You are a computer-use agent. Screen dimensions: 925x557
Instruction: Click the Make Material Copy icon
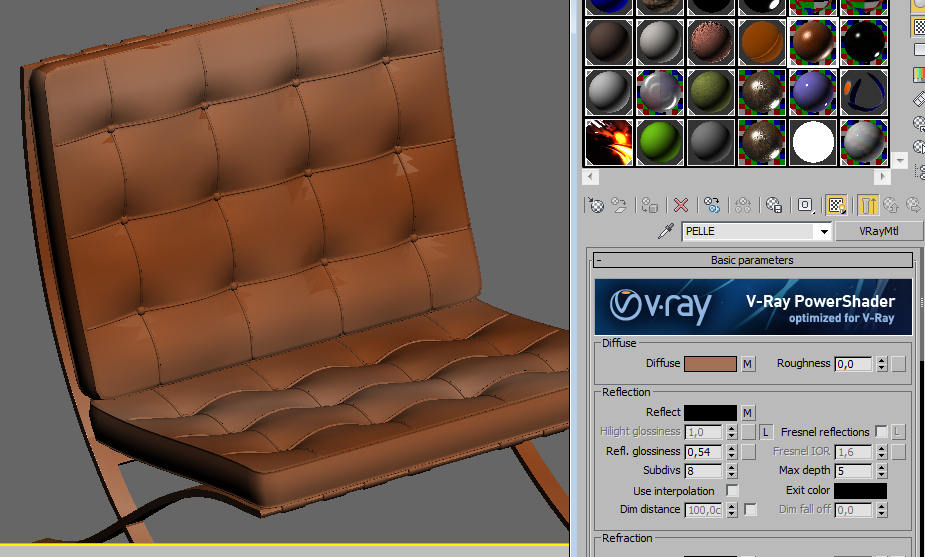coord(712,205)
